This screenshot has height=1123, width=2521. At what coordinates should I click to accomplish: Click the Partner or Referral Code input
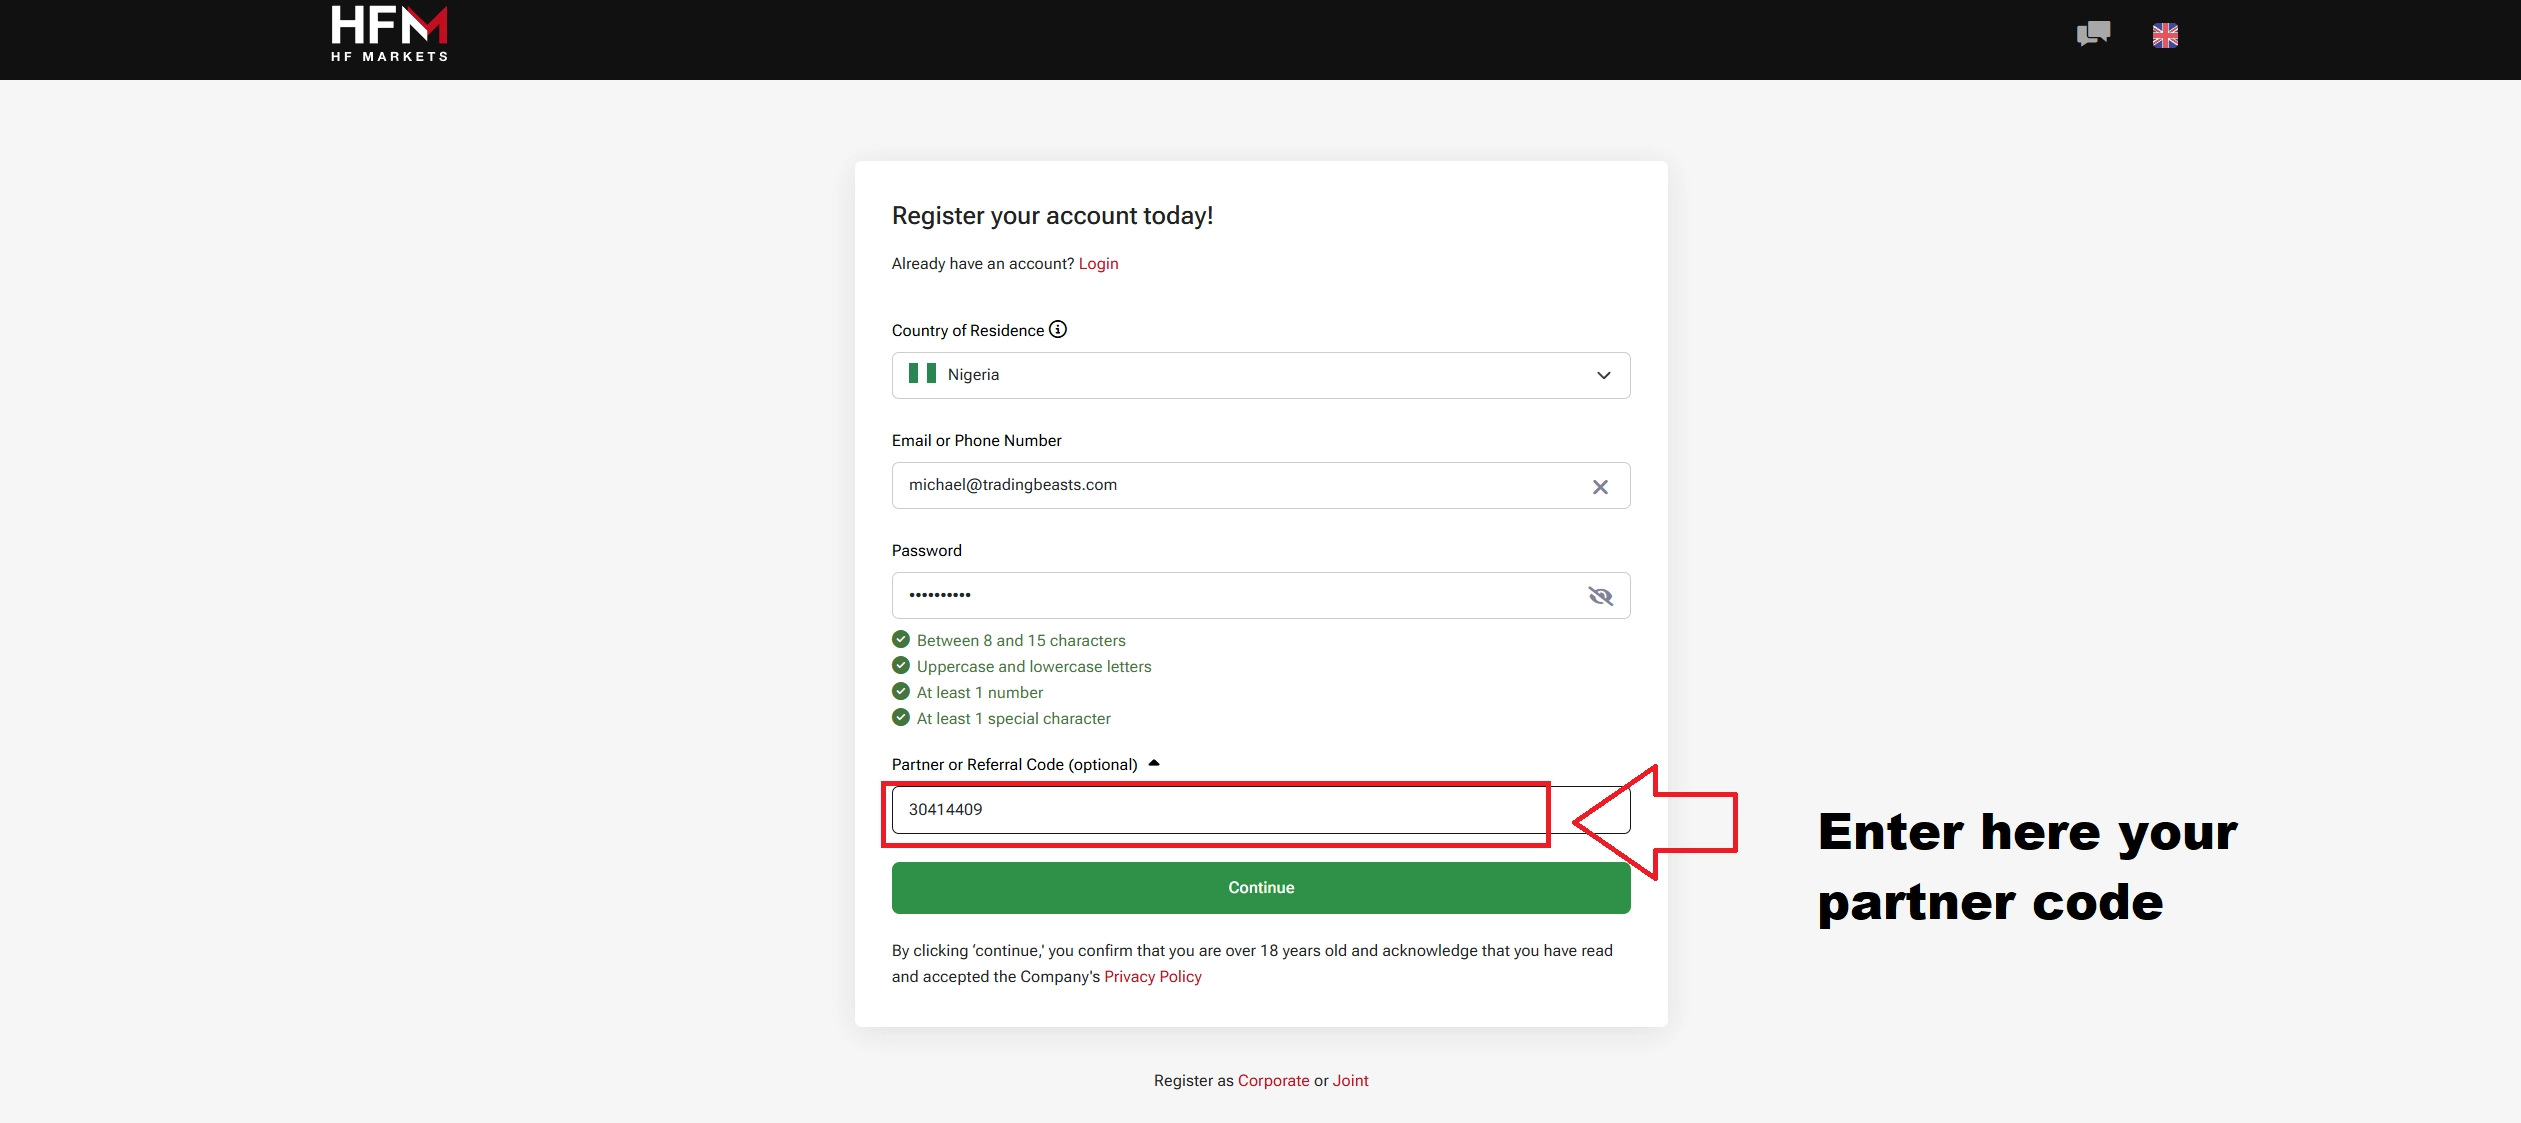pos(1261,810)
